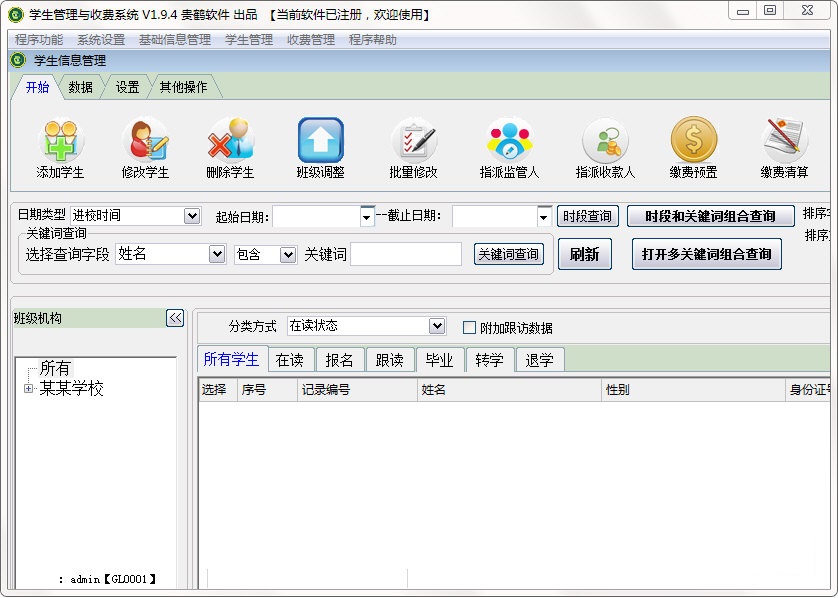
Task: Expand the 某某学校 tree node
Action: click(28, 389)
